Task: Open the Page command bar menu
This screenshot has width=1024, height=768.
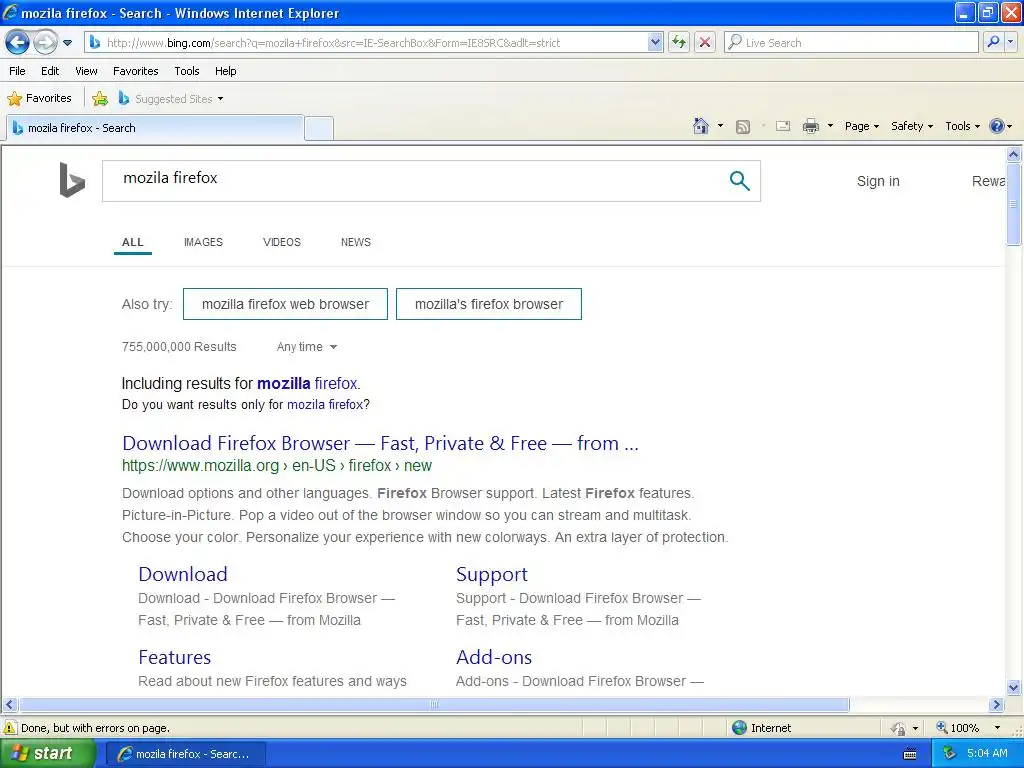Action: (861, 126)
